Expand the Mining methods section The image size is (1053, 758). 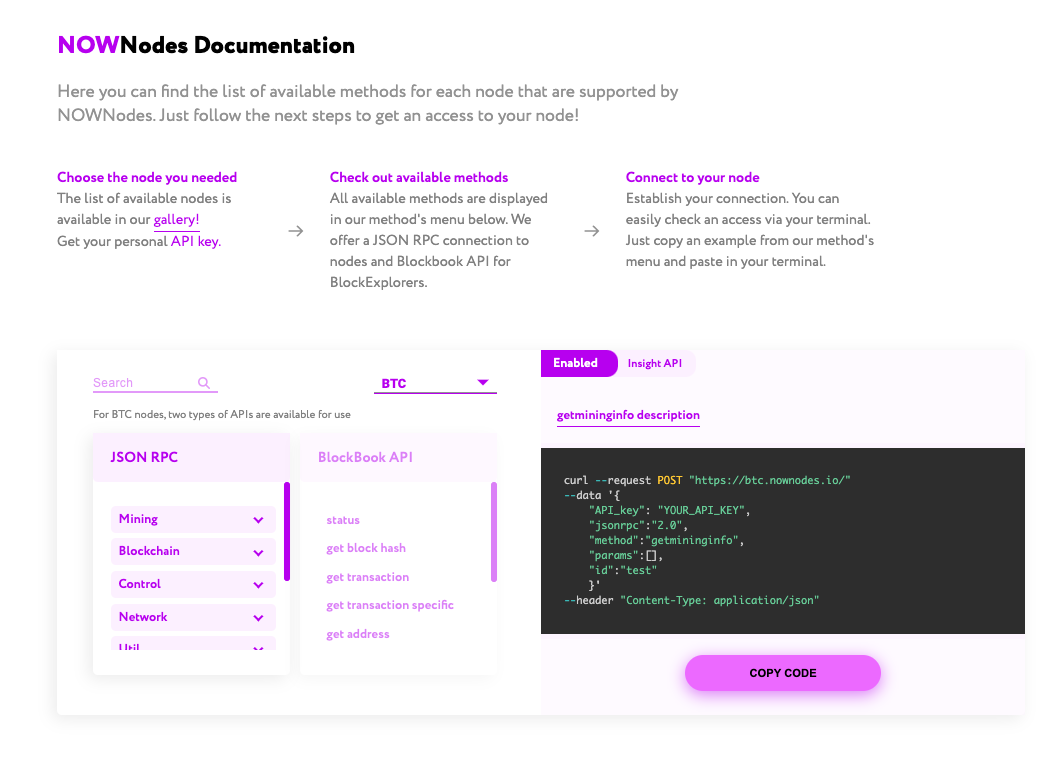pyautogui.click(x=193, y=519)
